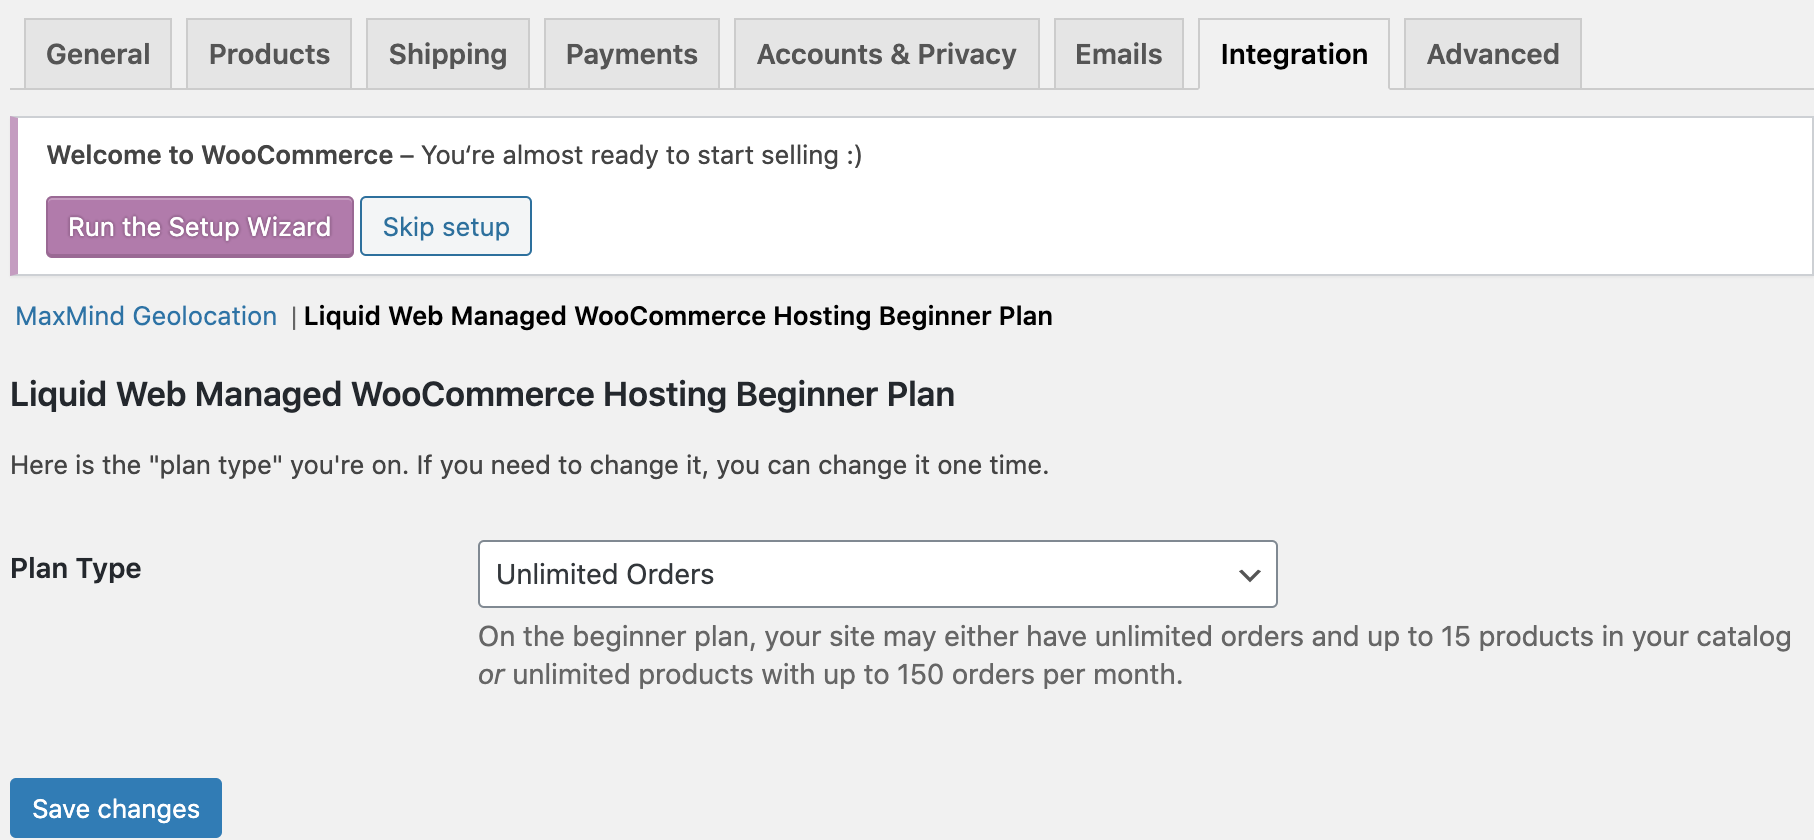
Task: Switch to the Emails tab
Action: pos(1118,54)
